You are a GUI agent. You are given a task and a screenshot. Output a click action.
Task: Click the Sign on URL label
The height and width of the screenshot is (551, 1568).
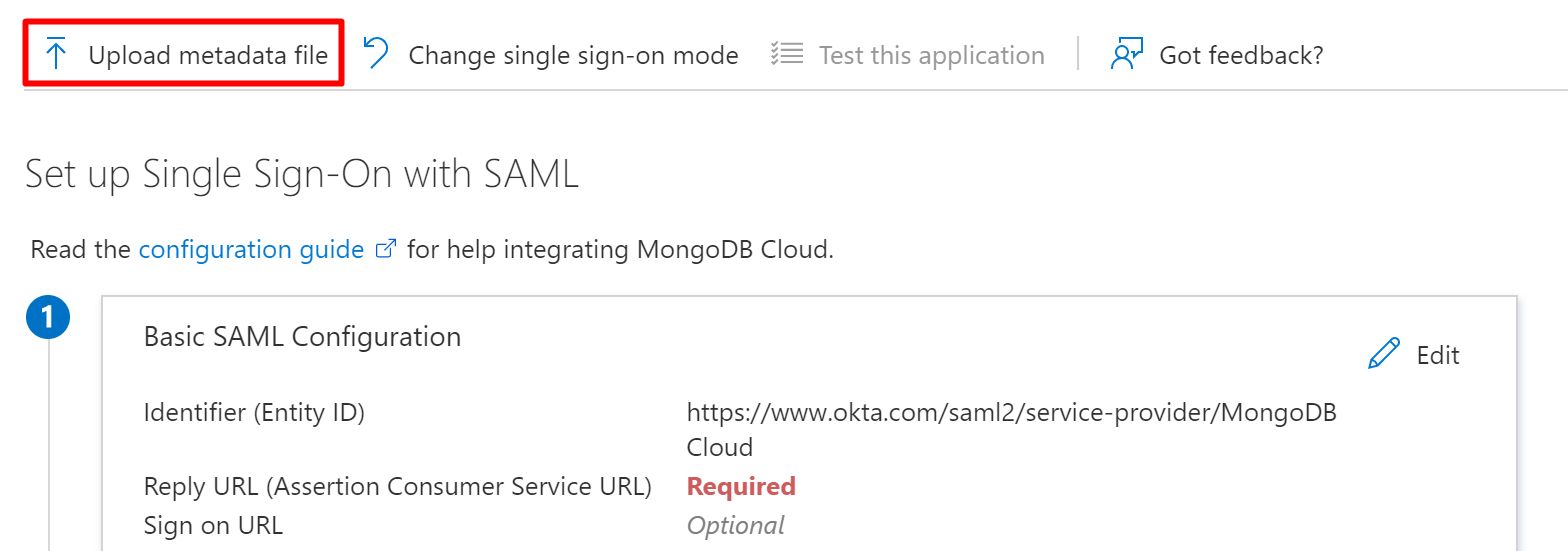point(213,525)
